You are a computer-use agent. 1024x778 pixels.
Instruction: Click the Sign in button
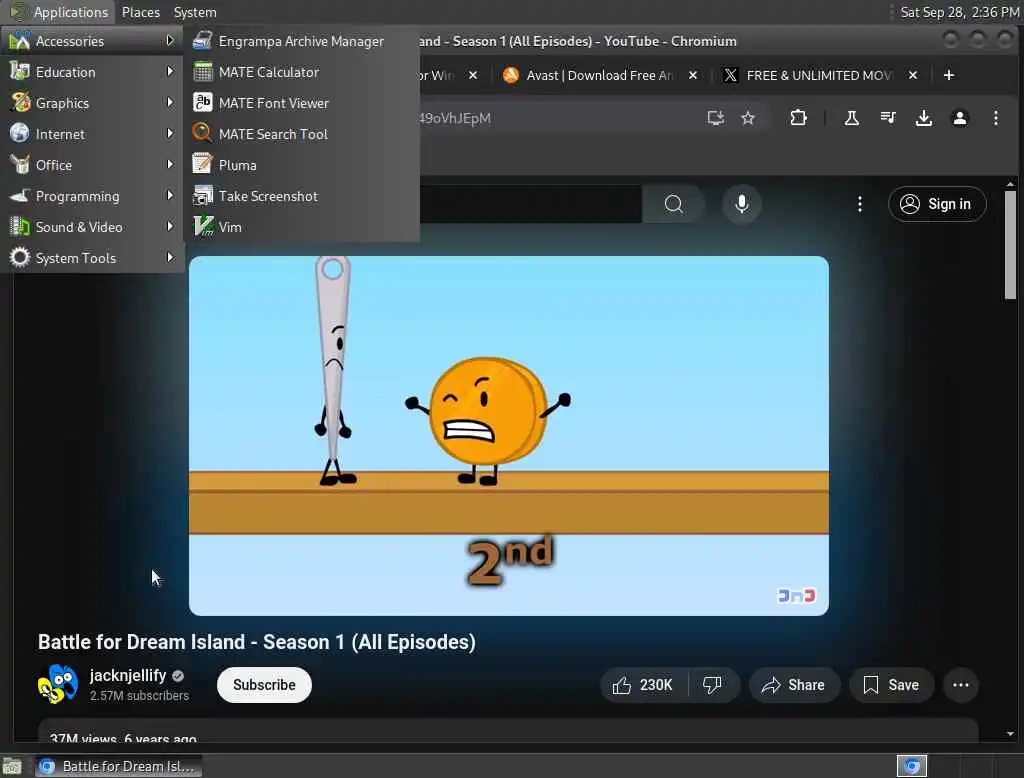click(936, 204)
